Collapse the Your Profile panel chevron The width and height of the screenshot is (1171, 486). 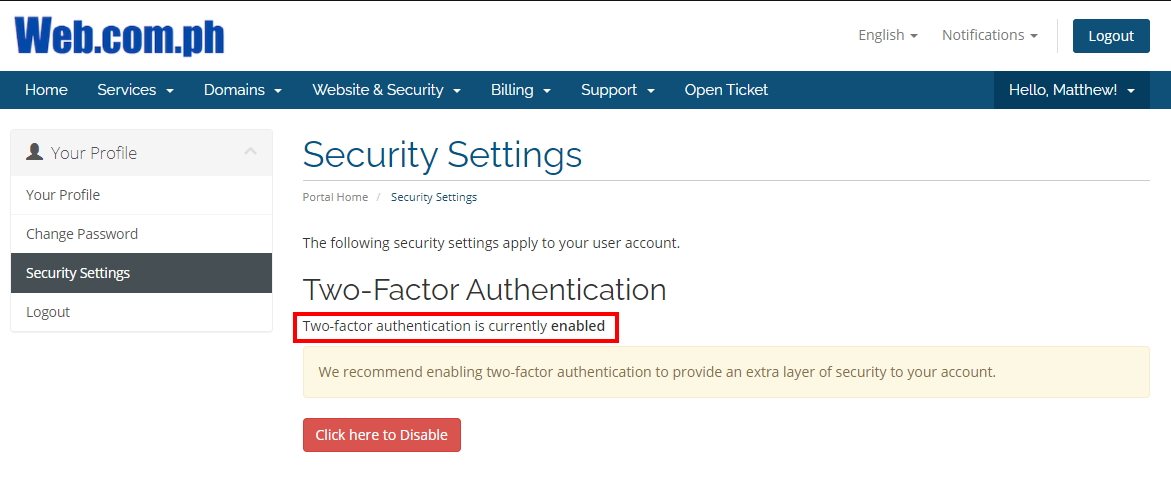[250, 152]
